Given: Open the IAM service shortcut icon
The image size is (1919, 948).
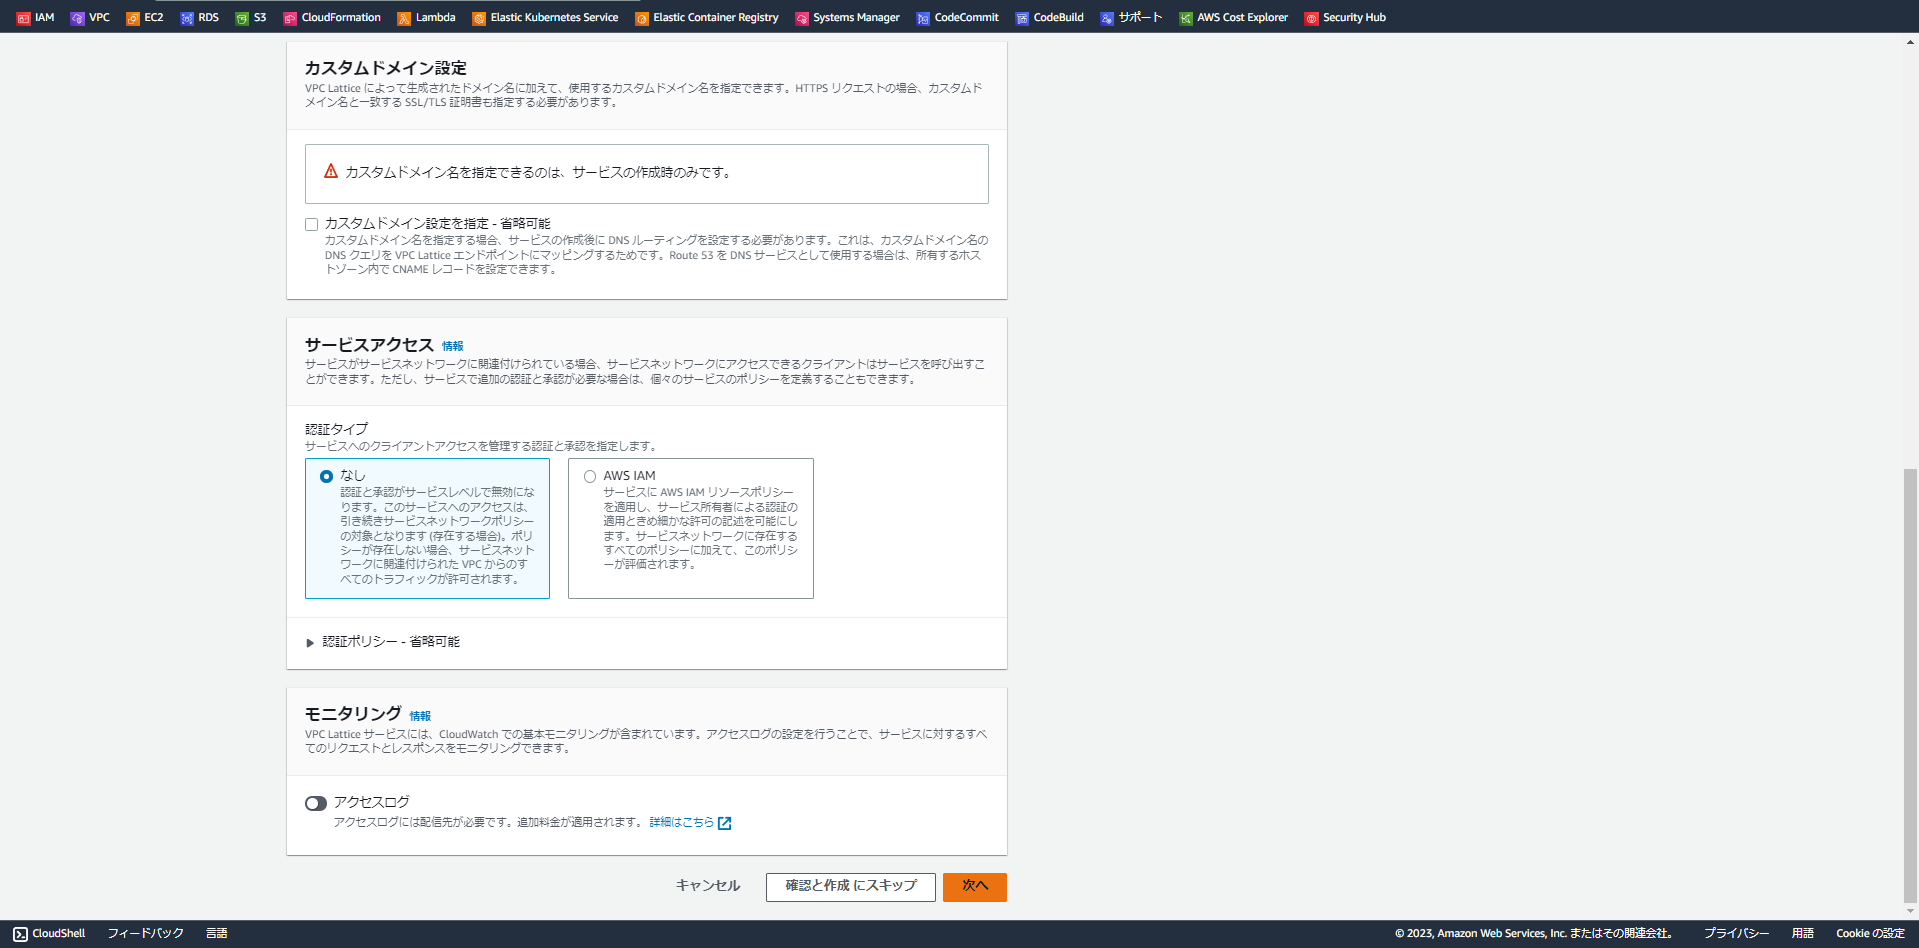Looking at the screenshot, I should pos(23,18).
